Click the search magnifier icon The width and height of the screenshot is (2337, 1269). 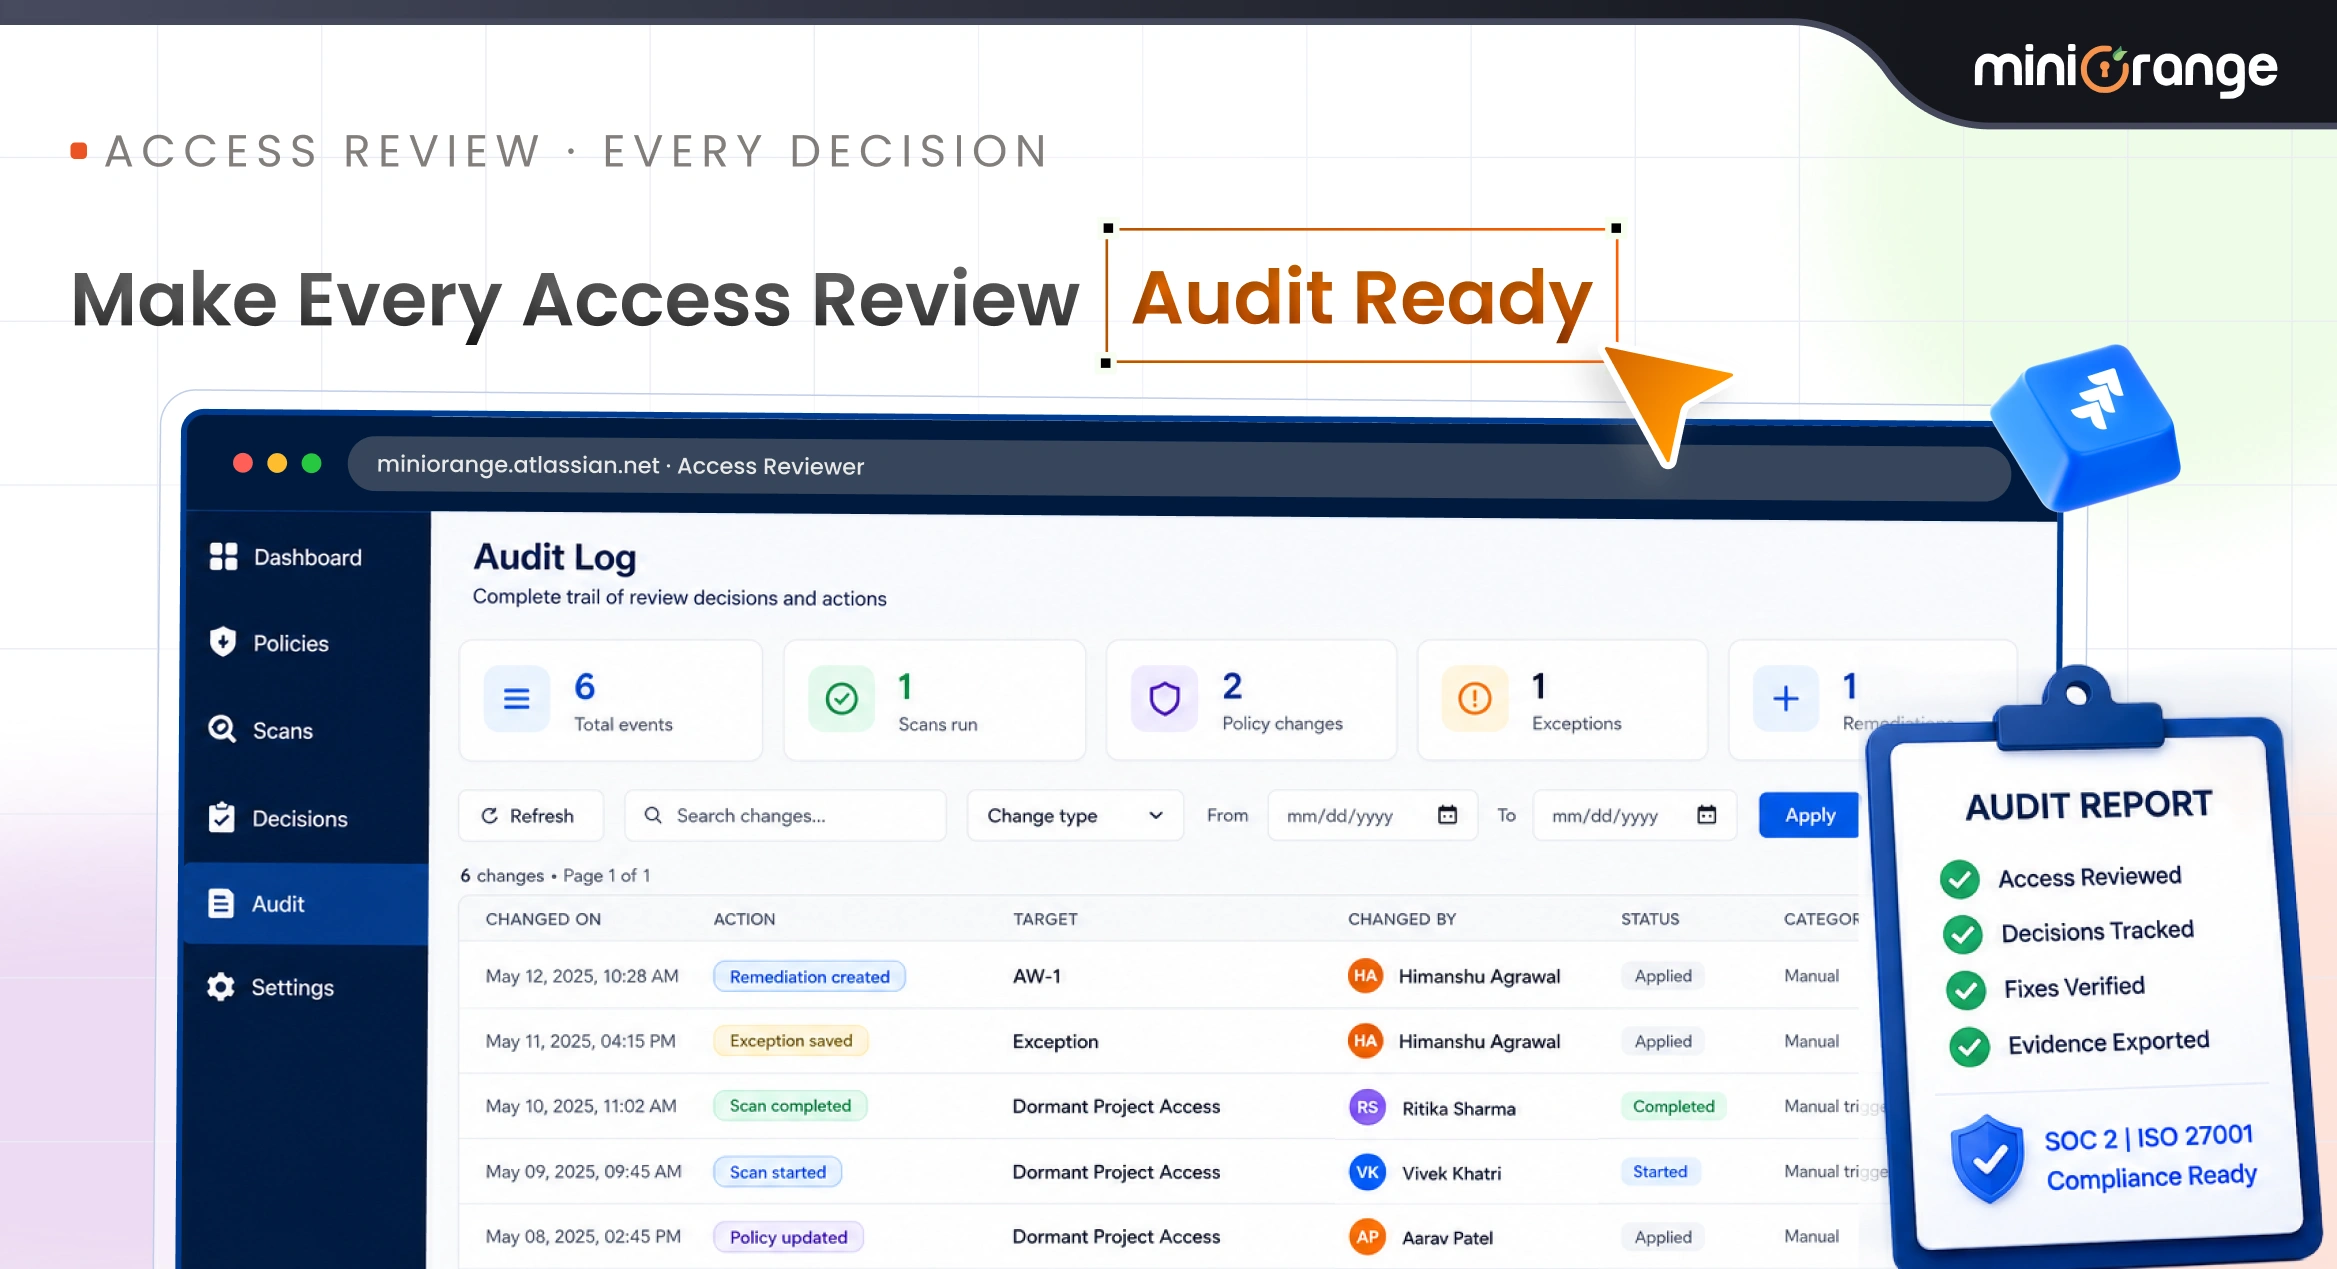(653, 816)
